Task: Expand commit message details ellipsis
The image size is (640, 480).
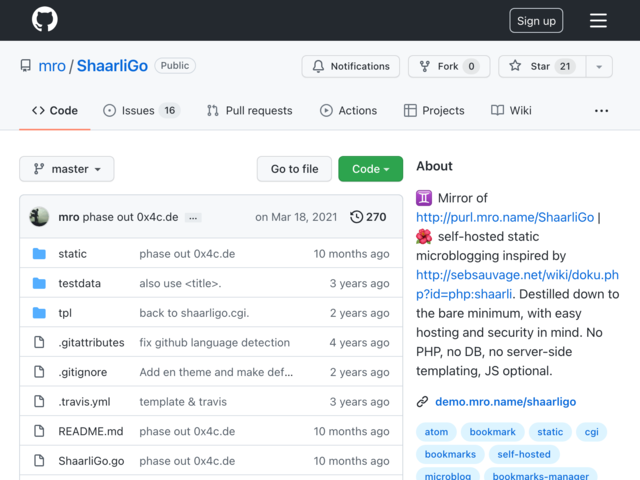Action: click(x=193, y=218)
